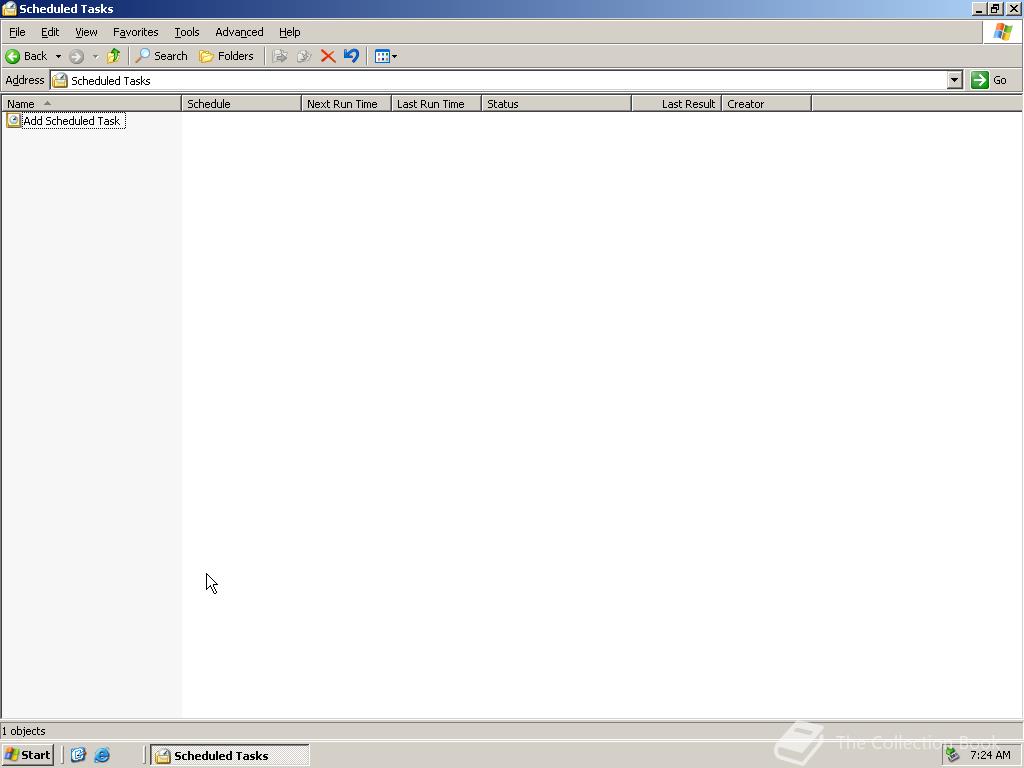Sort by the Name column header
Image resolution: width=1024 pixels, height=768 pixels.
tap(91, 104)
